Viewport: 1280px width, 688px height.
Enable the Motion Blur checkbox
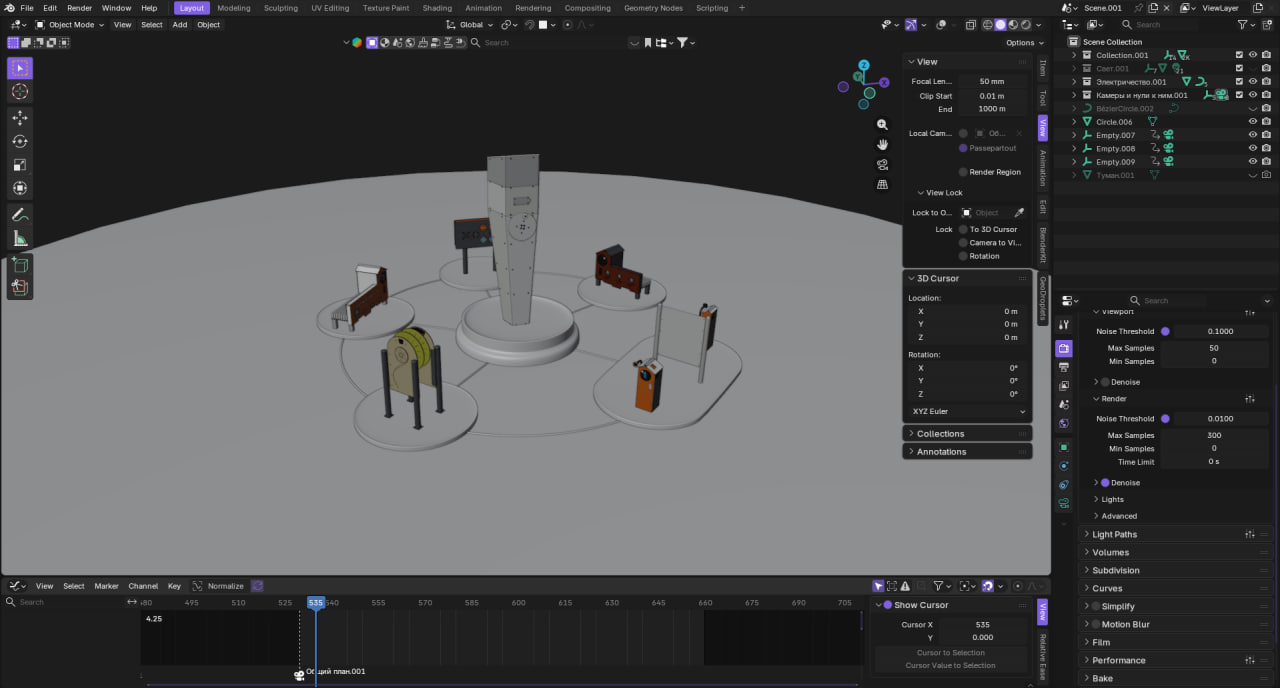tap(1095, 624)
